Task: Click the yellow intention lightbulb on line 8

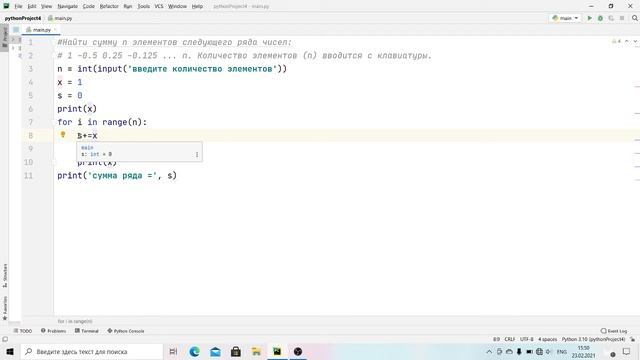Action: tap(63, 134)
